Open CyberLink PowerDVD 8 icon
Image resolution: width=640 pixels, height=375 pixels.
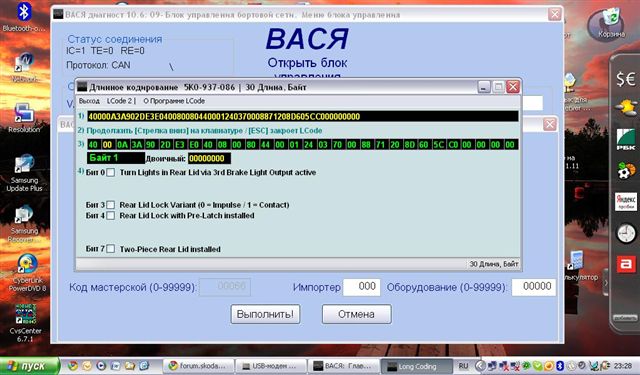(27, 272)
